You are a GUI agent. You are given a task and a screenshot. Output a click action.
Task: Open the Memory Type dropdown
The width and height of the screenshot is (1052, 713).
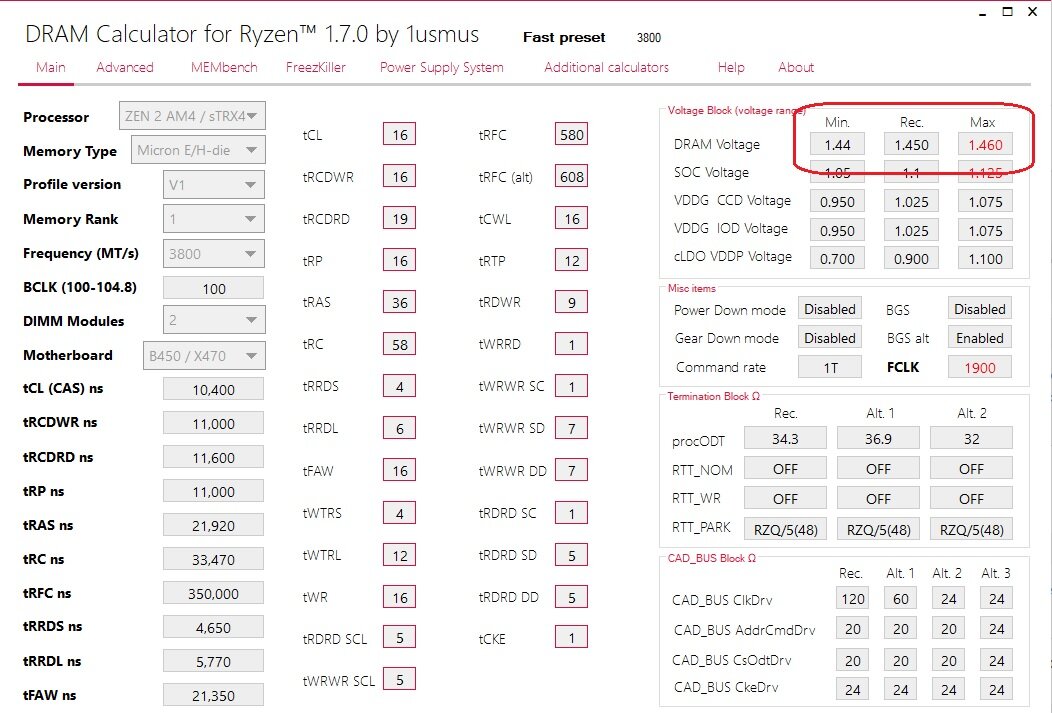point(200,151)
